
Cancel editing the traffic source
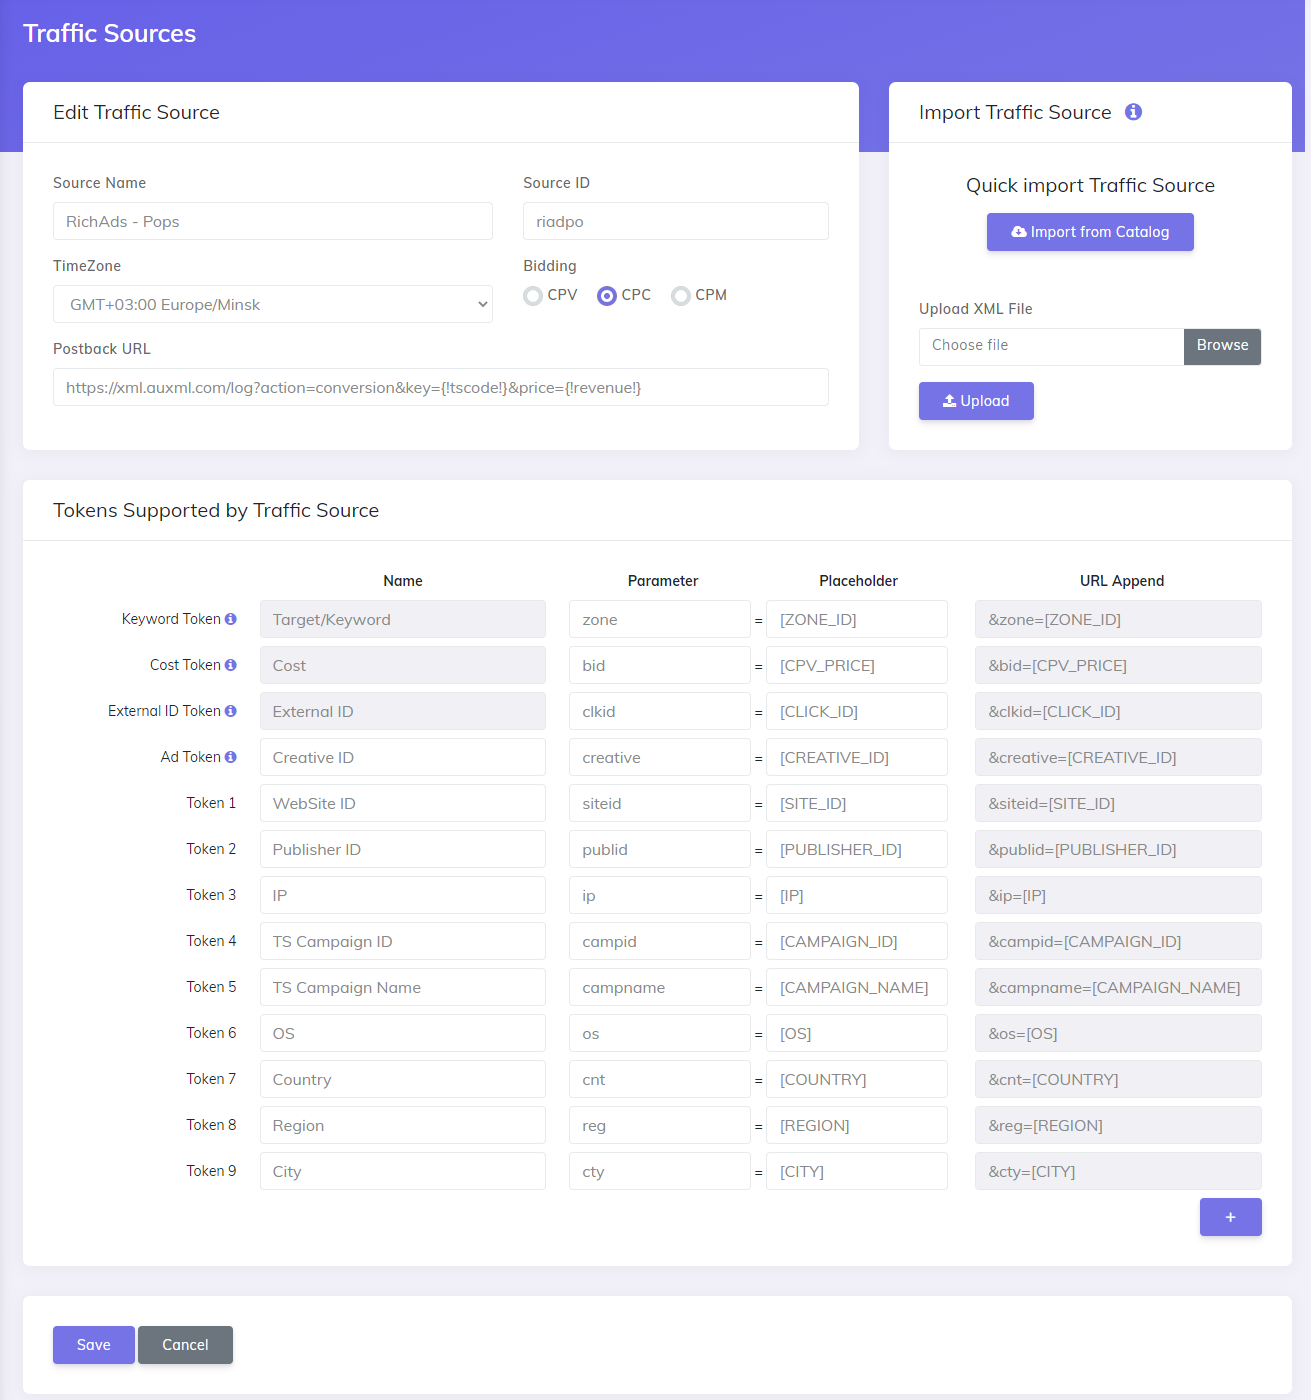click(x=185, y=1344)
